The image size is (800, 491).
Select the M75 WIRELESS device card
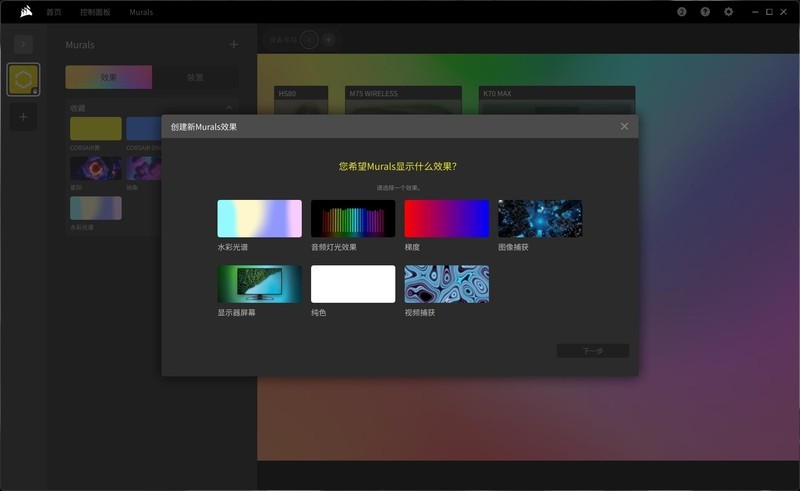[x=404, y=101]
